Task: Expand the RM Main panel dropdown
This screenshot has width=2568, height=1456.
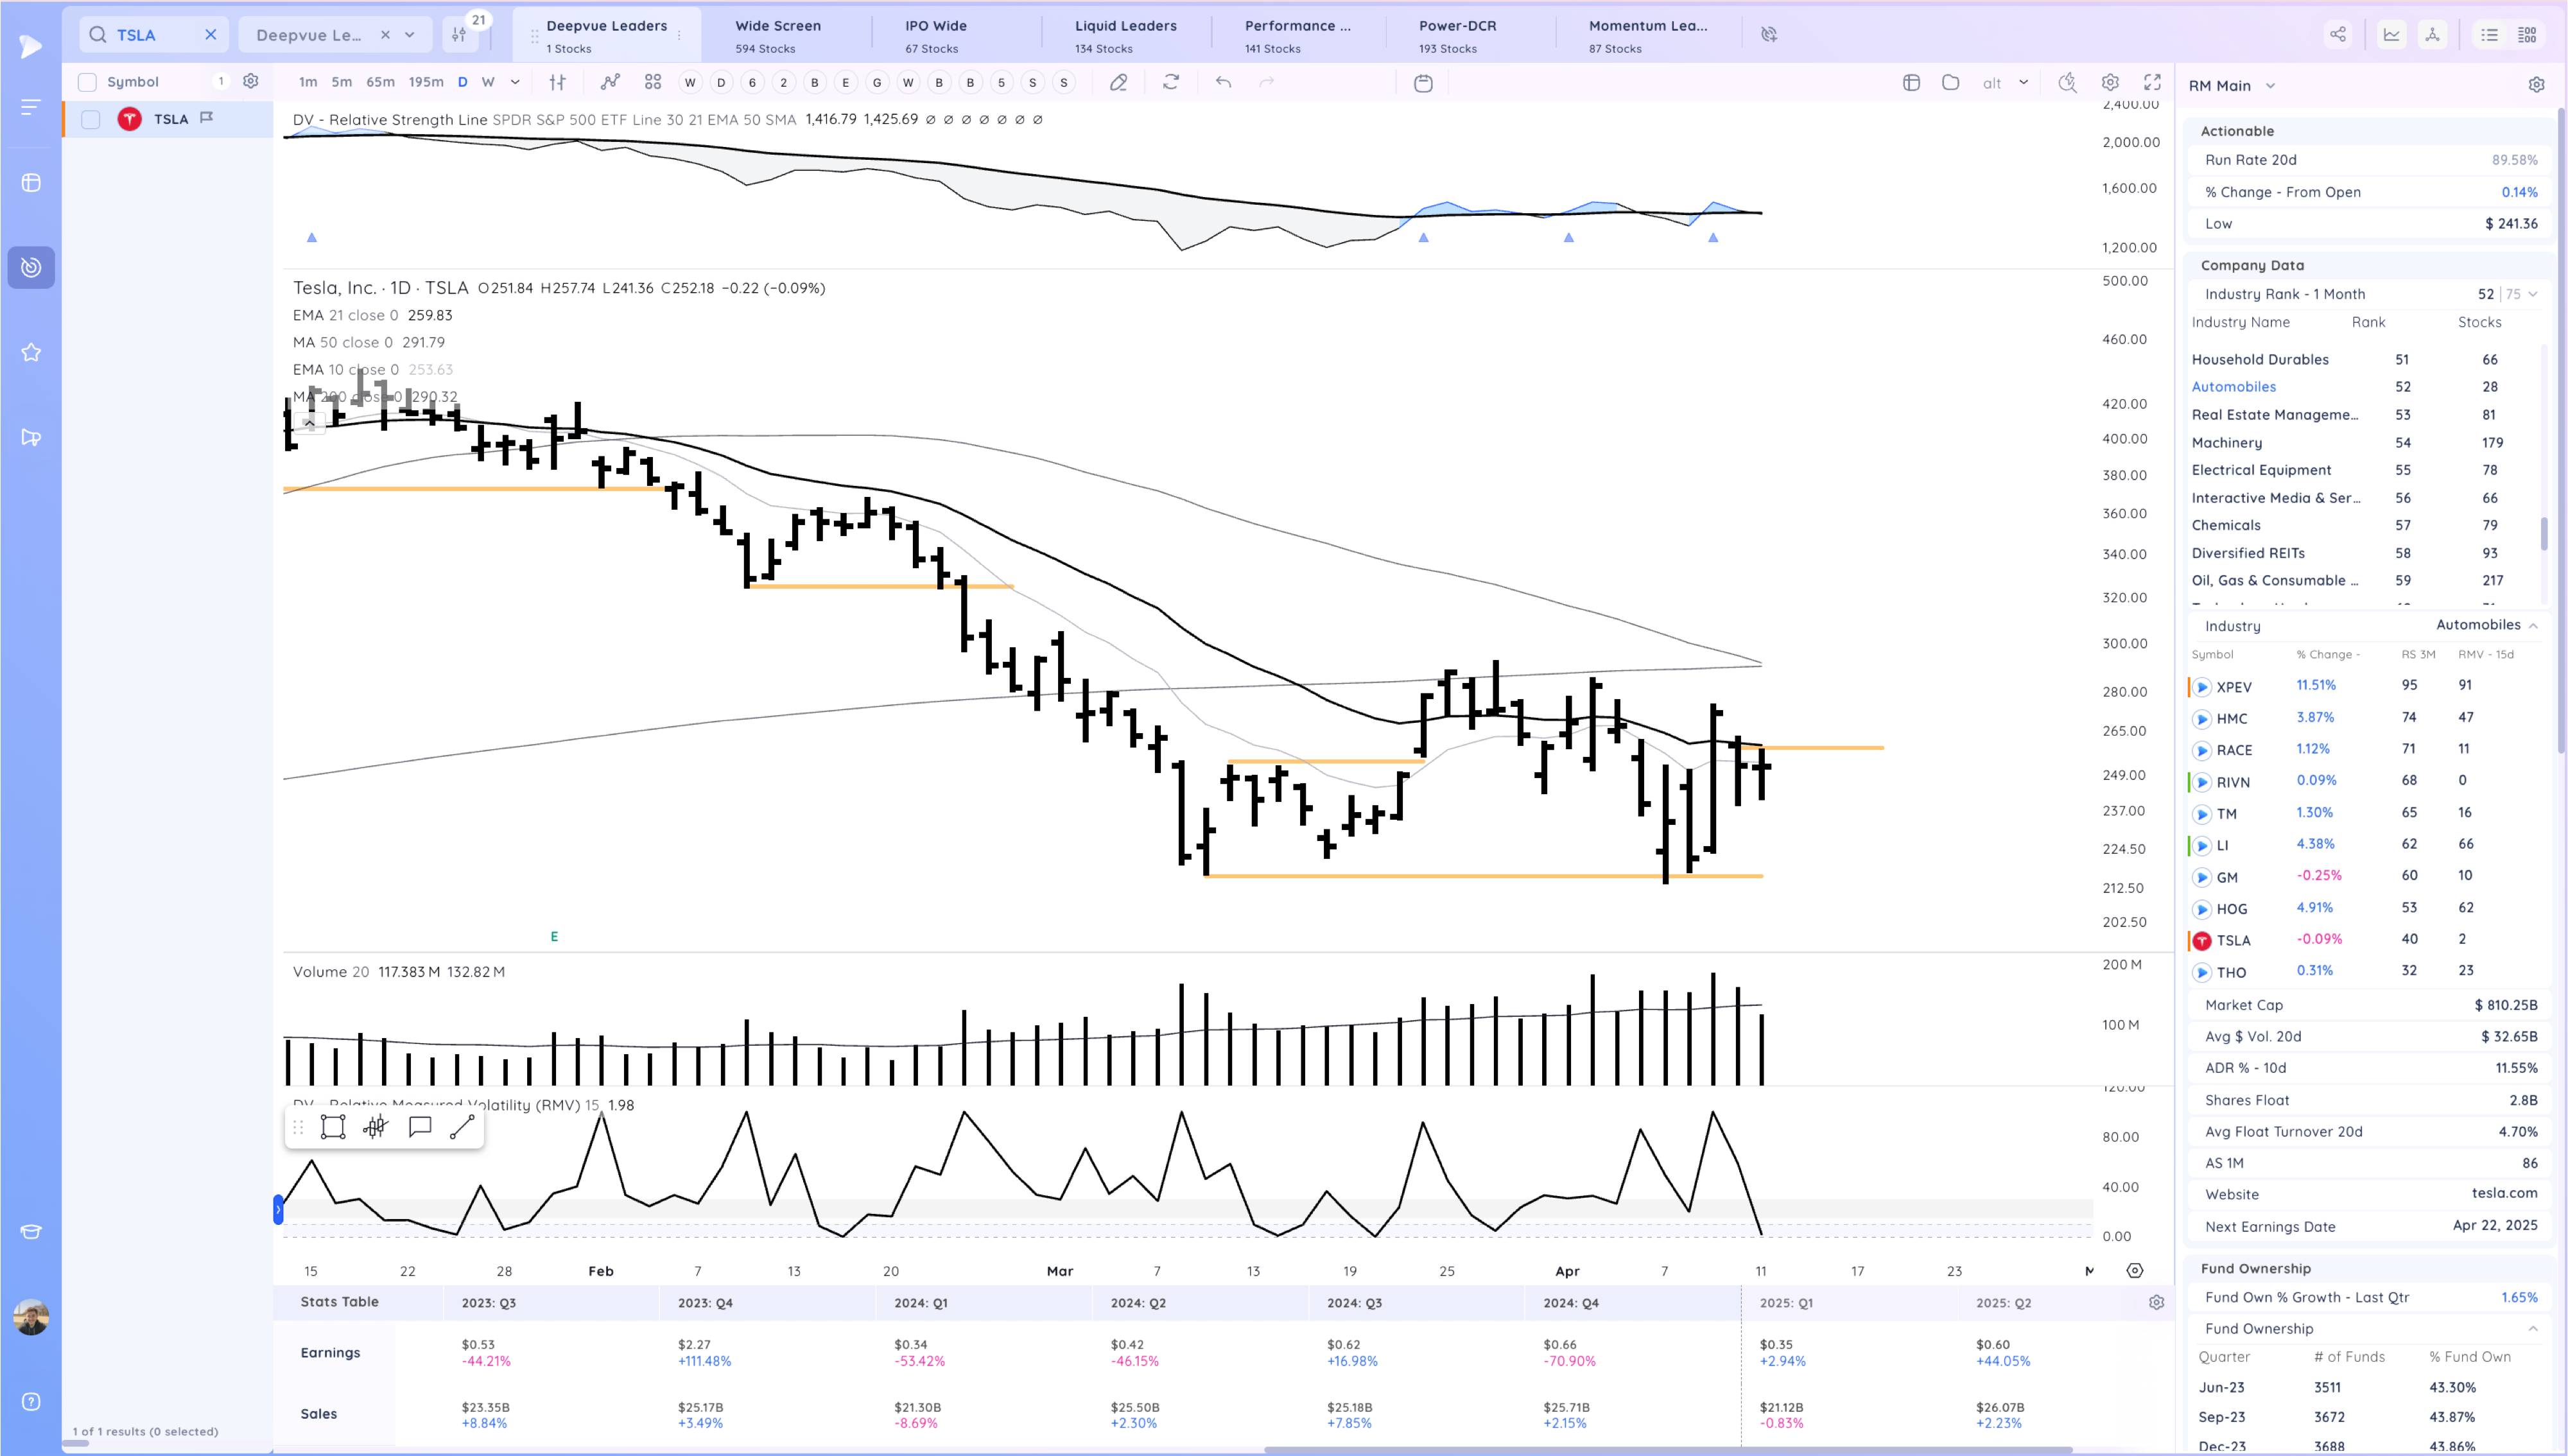Action: pyautogui.click(x=2270, y=86)
